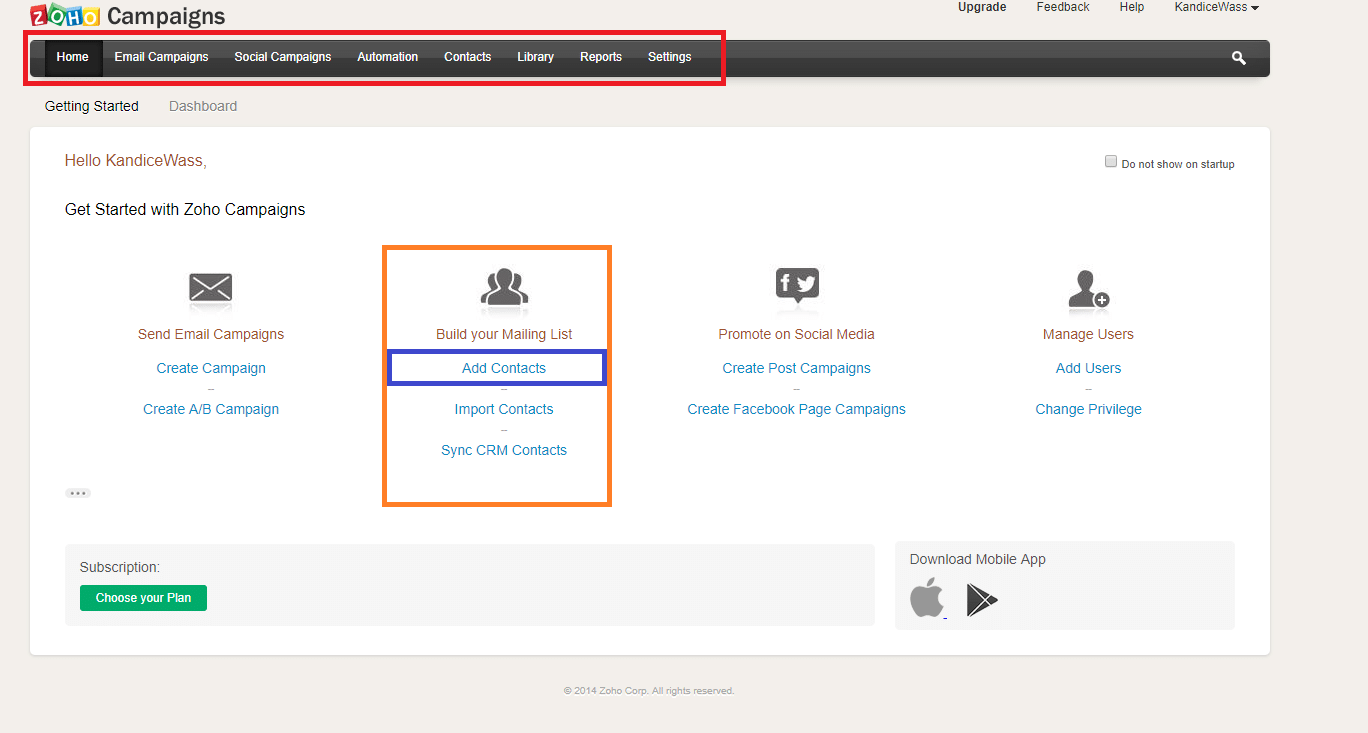The width and height of the screenshot is (1368, 733).
Task: Select the Getting Started tab
Action: 92,106
